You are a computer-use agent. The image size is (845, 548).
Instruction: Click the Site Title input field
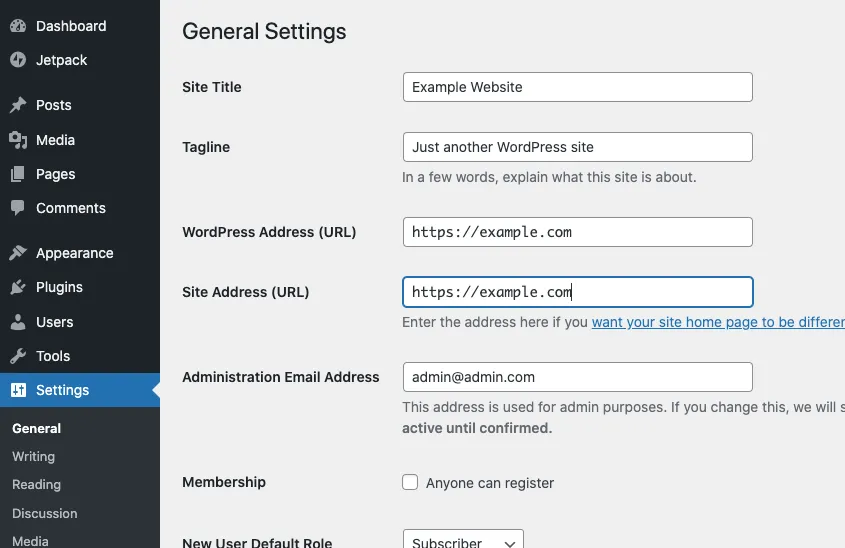tap(578, 87)
